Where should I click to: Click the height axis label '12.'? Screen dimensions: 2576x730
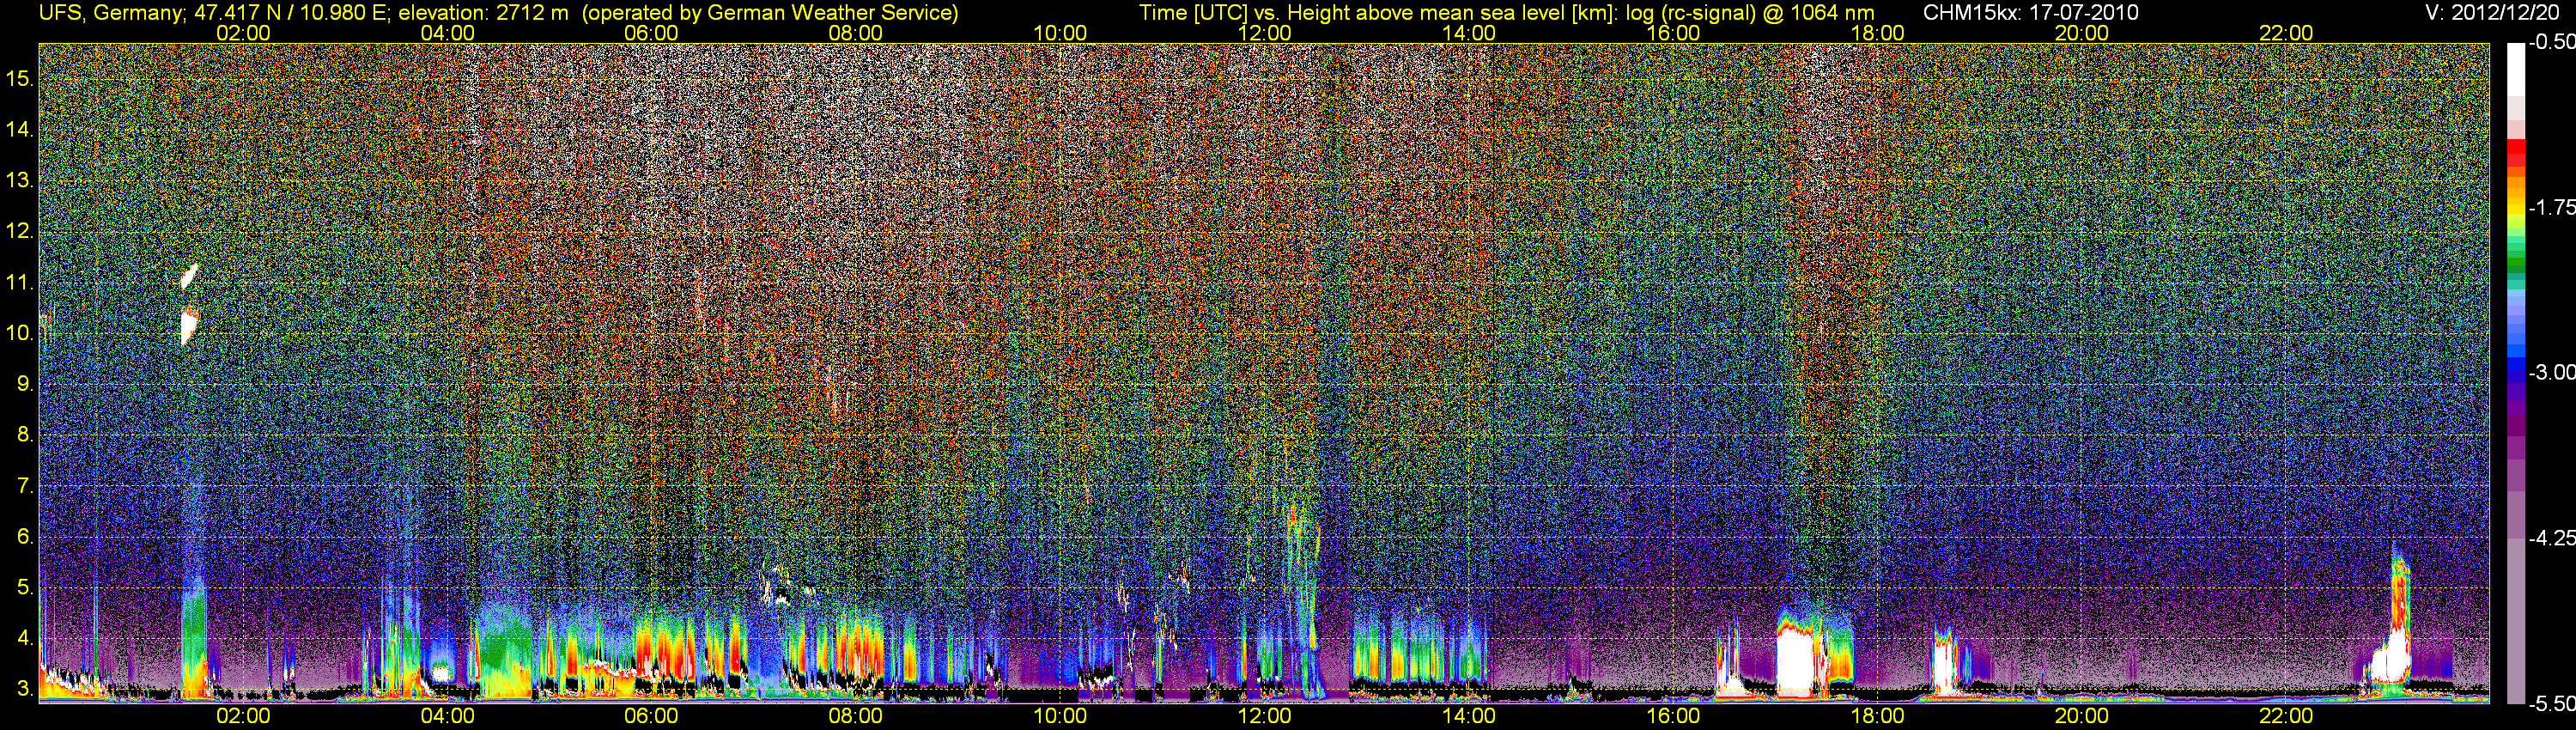20,231
